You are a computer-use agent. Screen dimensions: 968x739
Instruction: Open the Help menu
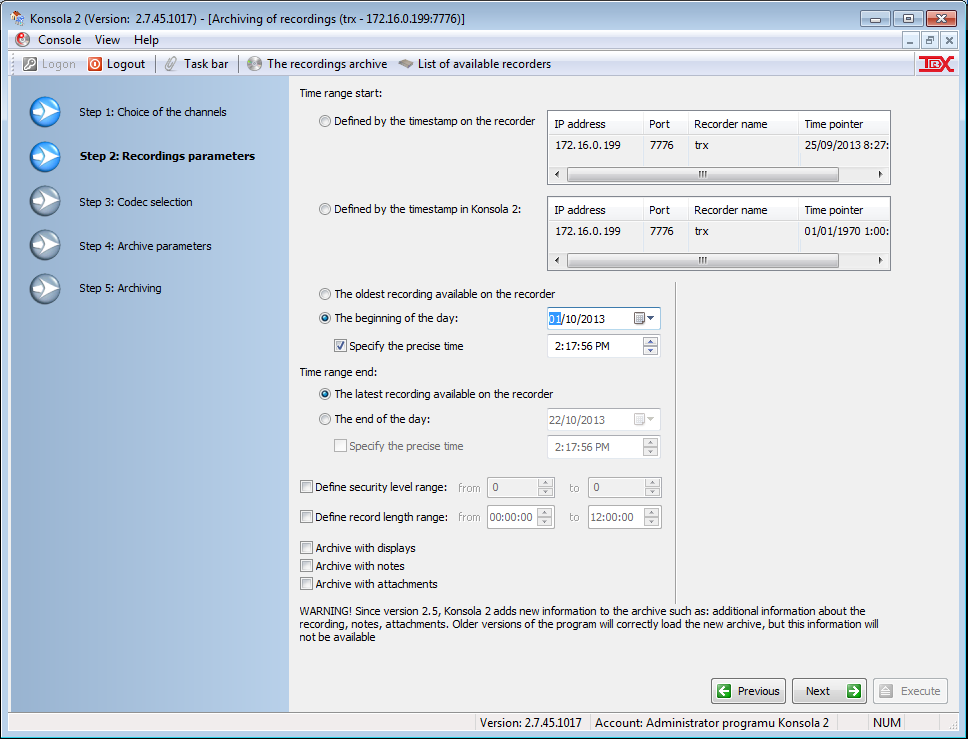pos(146,40)
